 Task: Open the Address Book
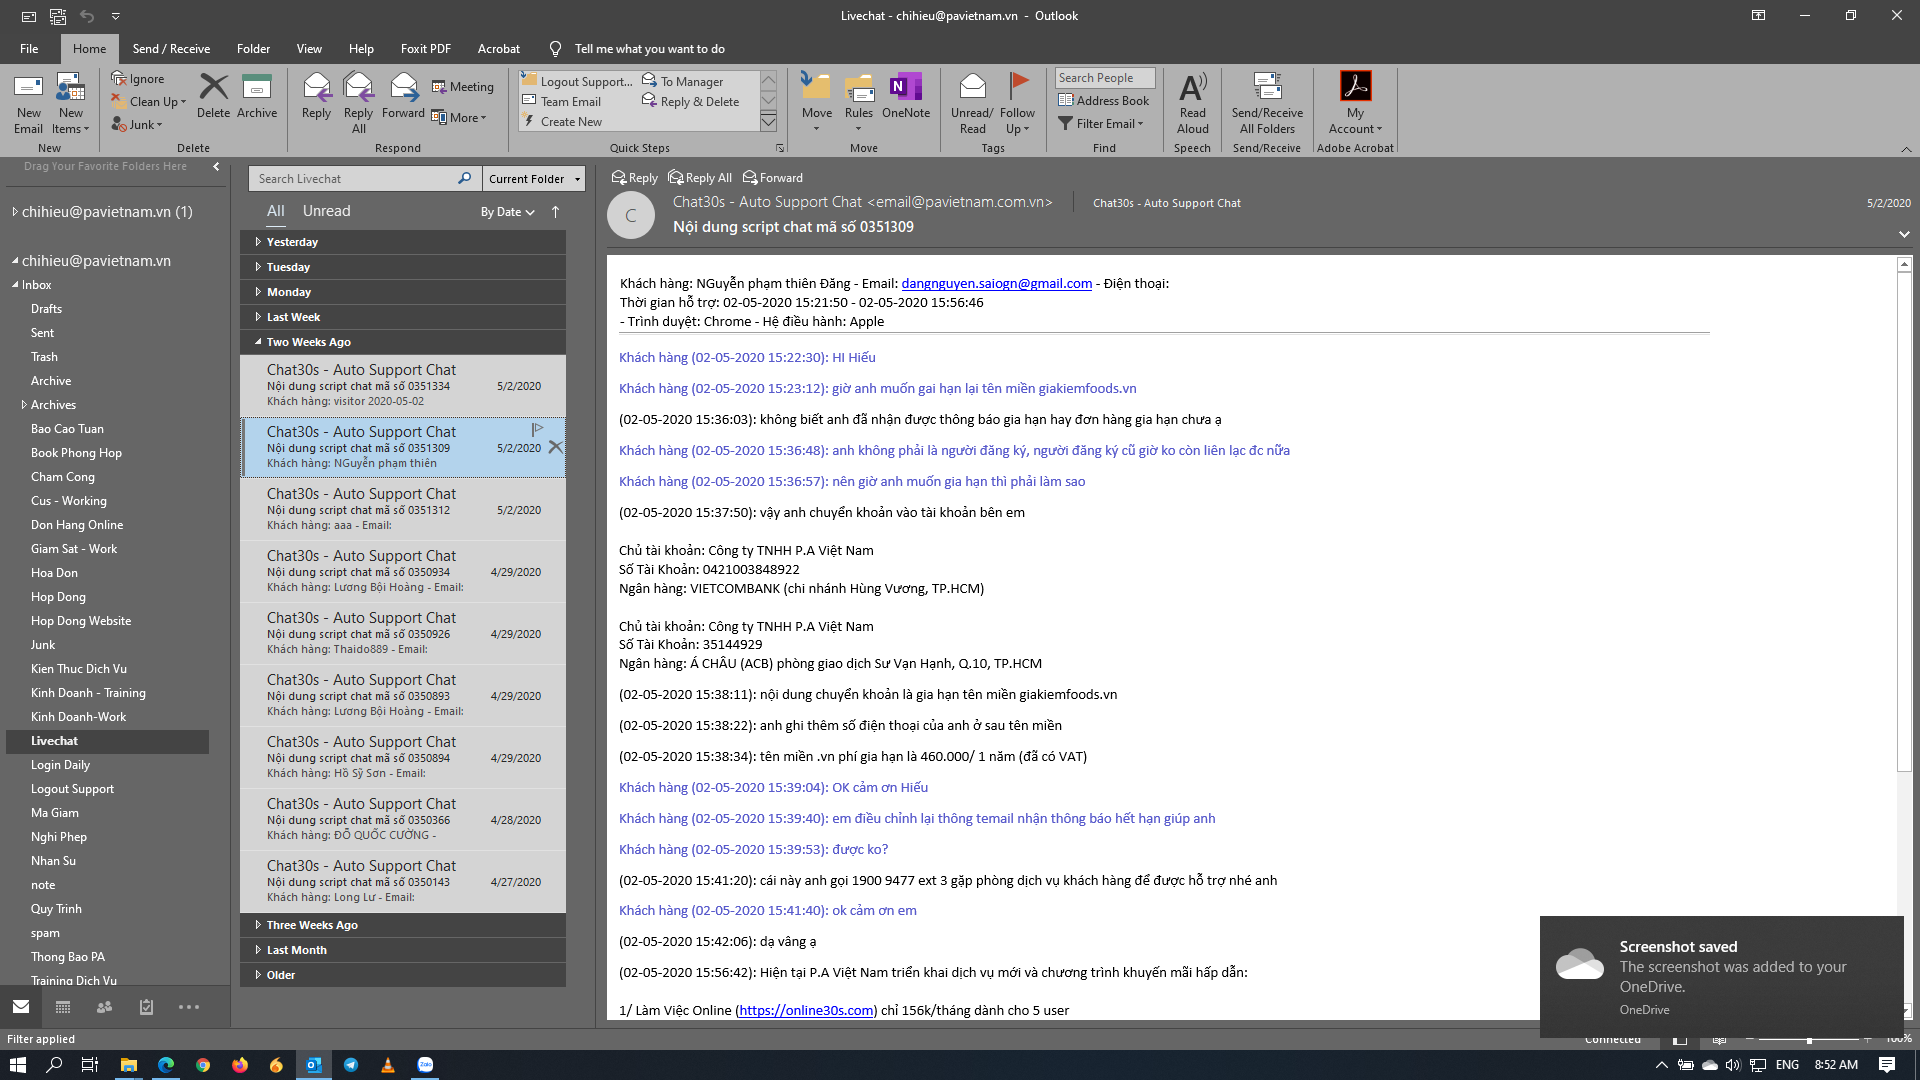(1104, 101)
